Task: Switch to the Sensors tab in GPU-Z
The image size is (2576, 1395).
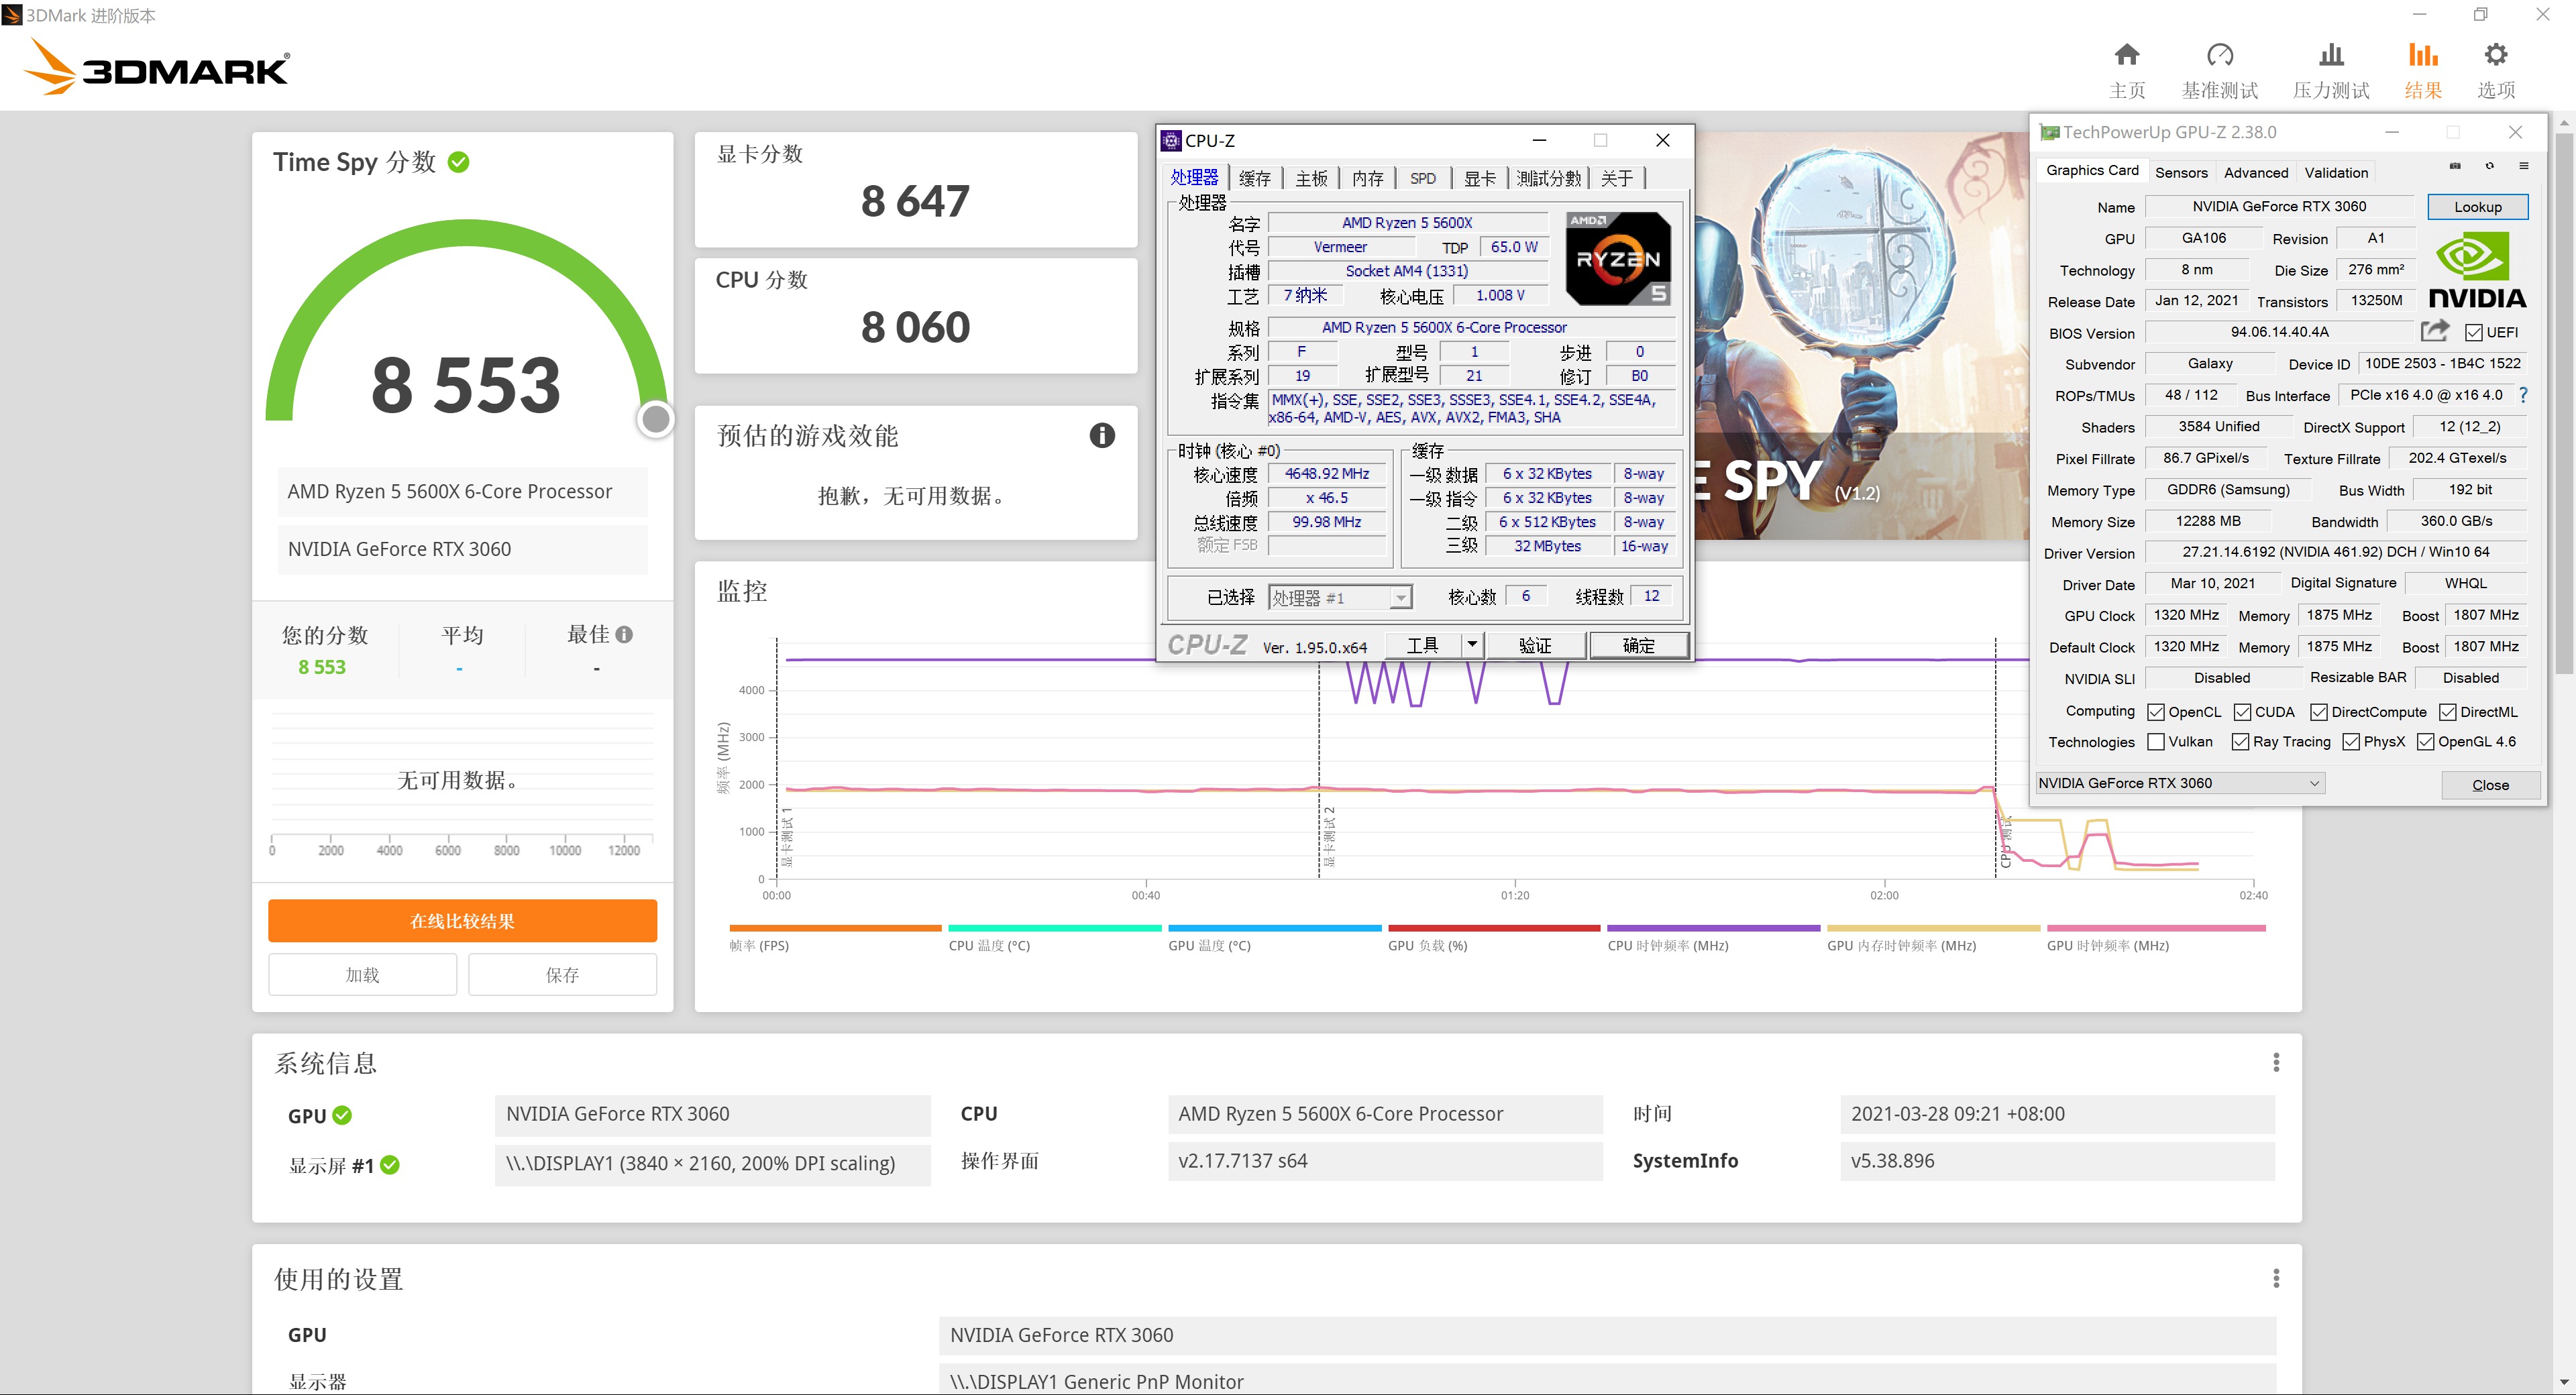Action: pos(2181,172)
